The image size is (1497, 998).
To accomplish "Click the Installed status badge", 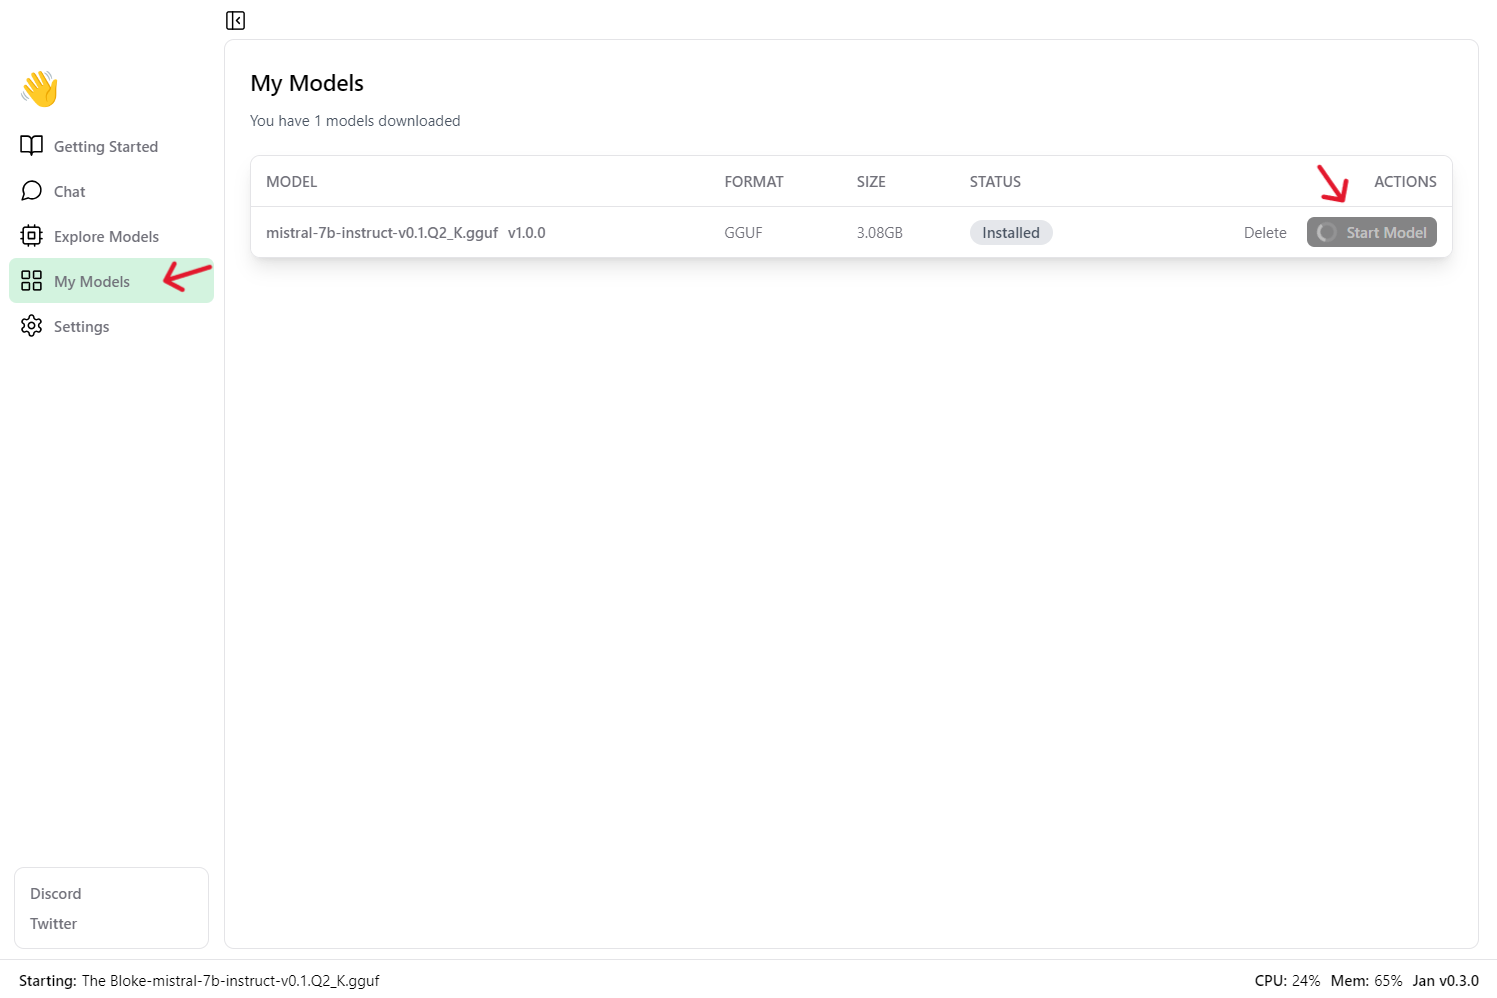I will pyautogui.click(x=1010, y=233).
